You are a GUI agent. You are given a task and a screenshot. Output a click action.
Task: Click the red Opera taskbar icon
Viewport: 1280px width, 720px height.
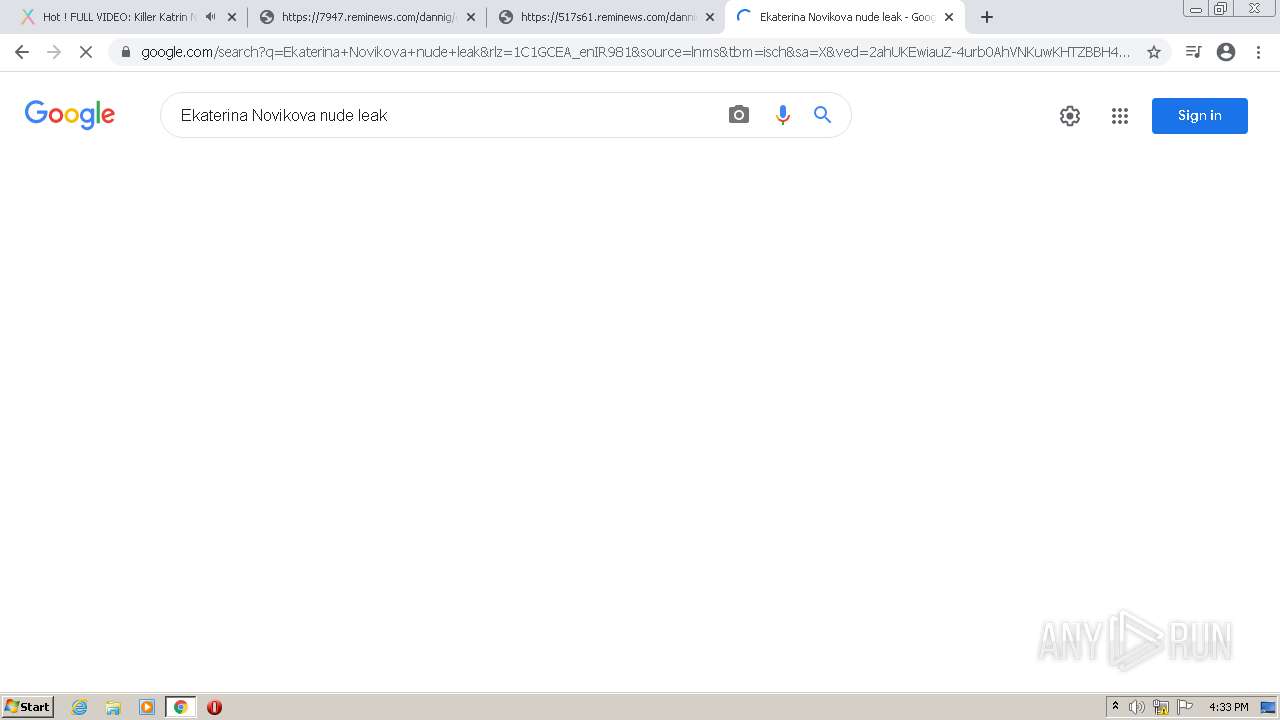214,707
